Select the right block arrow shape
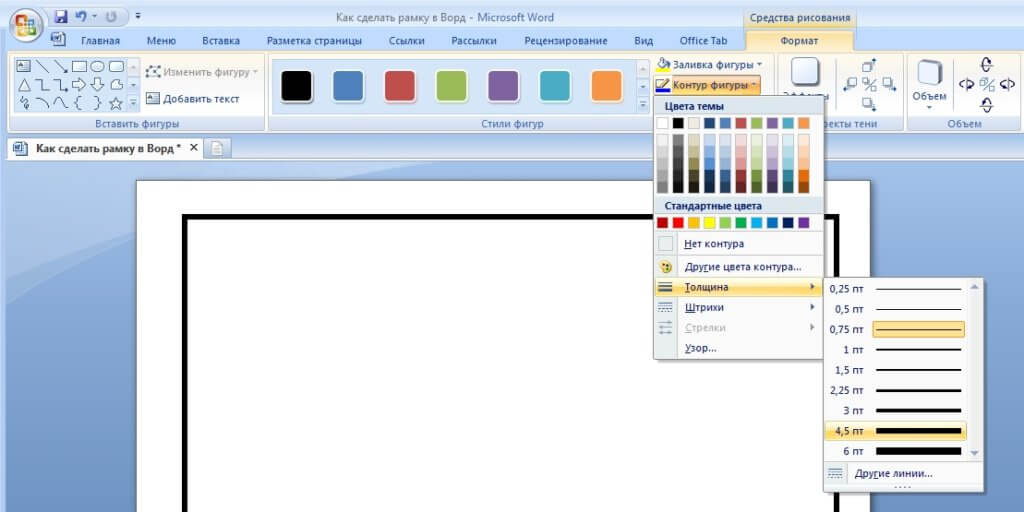 point(80,85)
